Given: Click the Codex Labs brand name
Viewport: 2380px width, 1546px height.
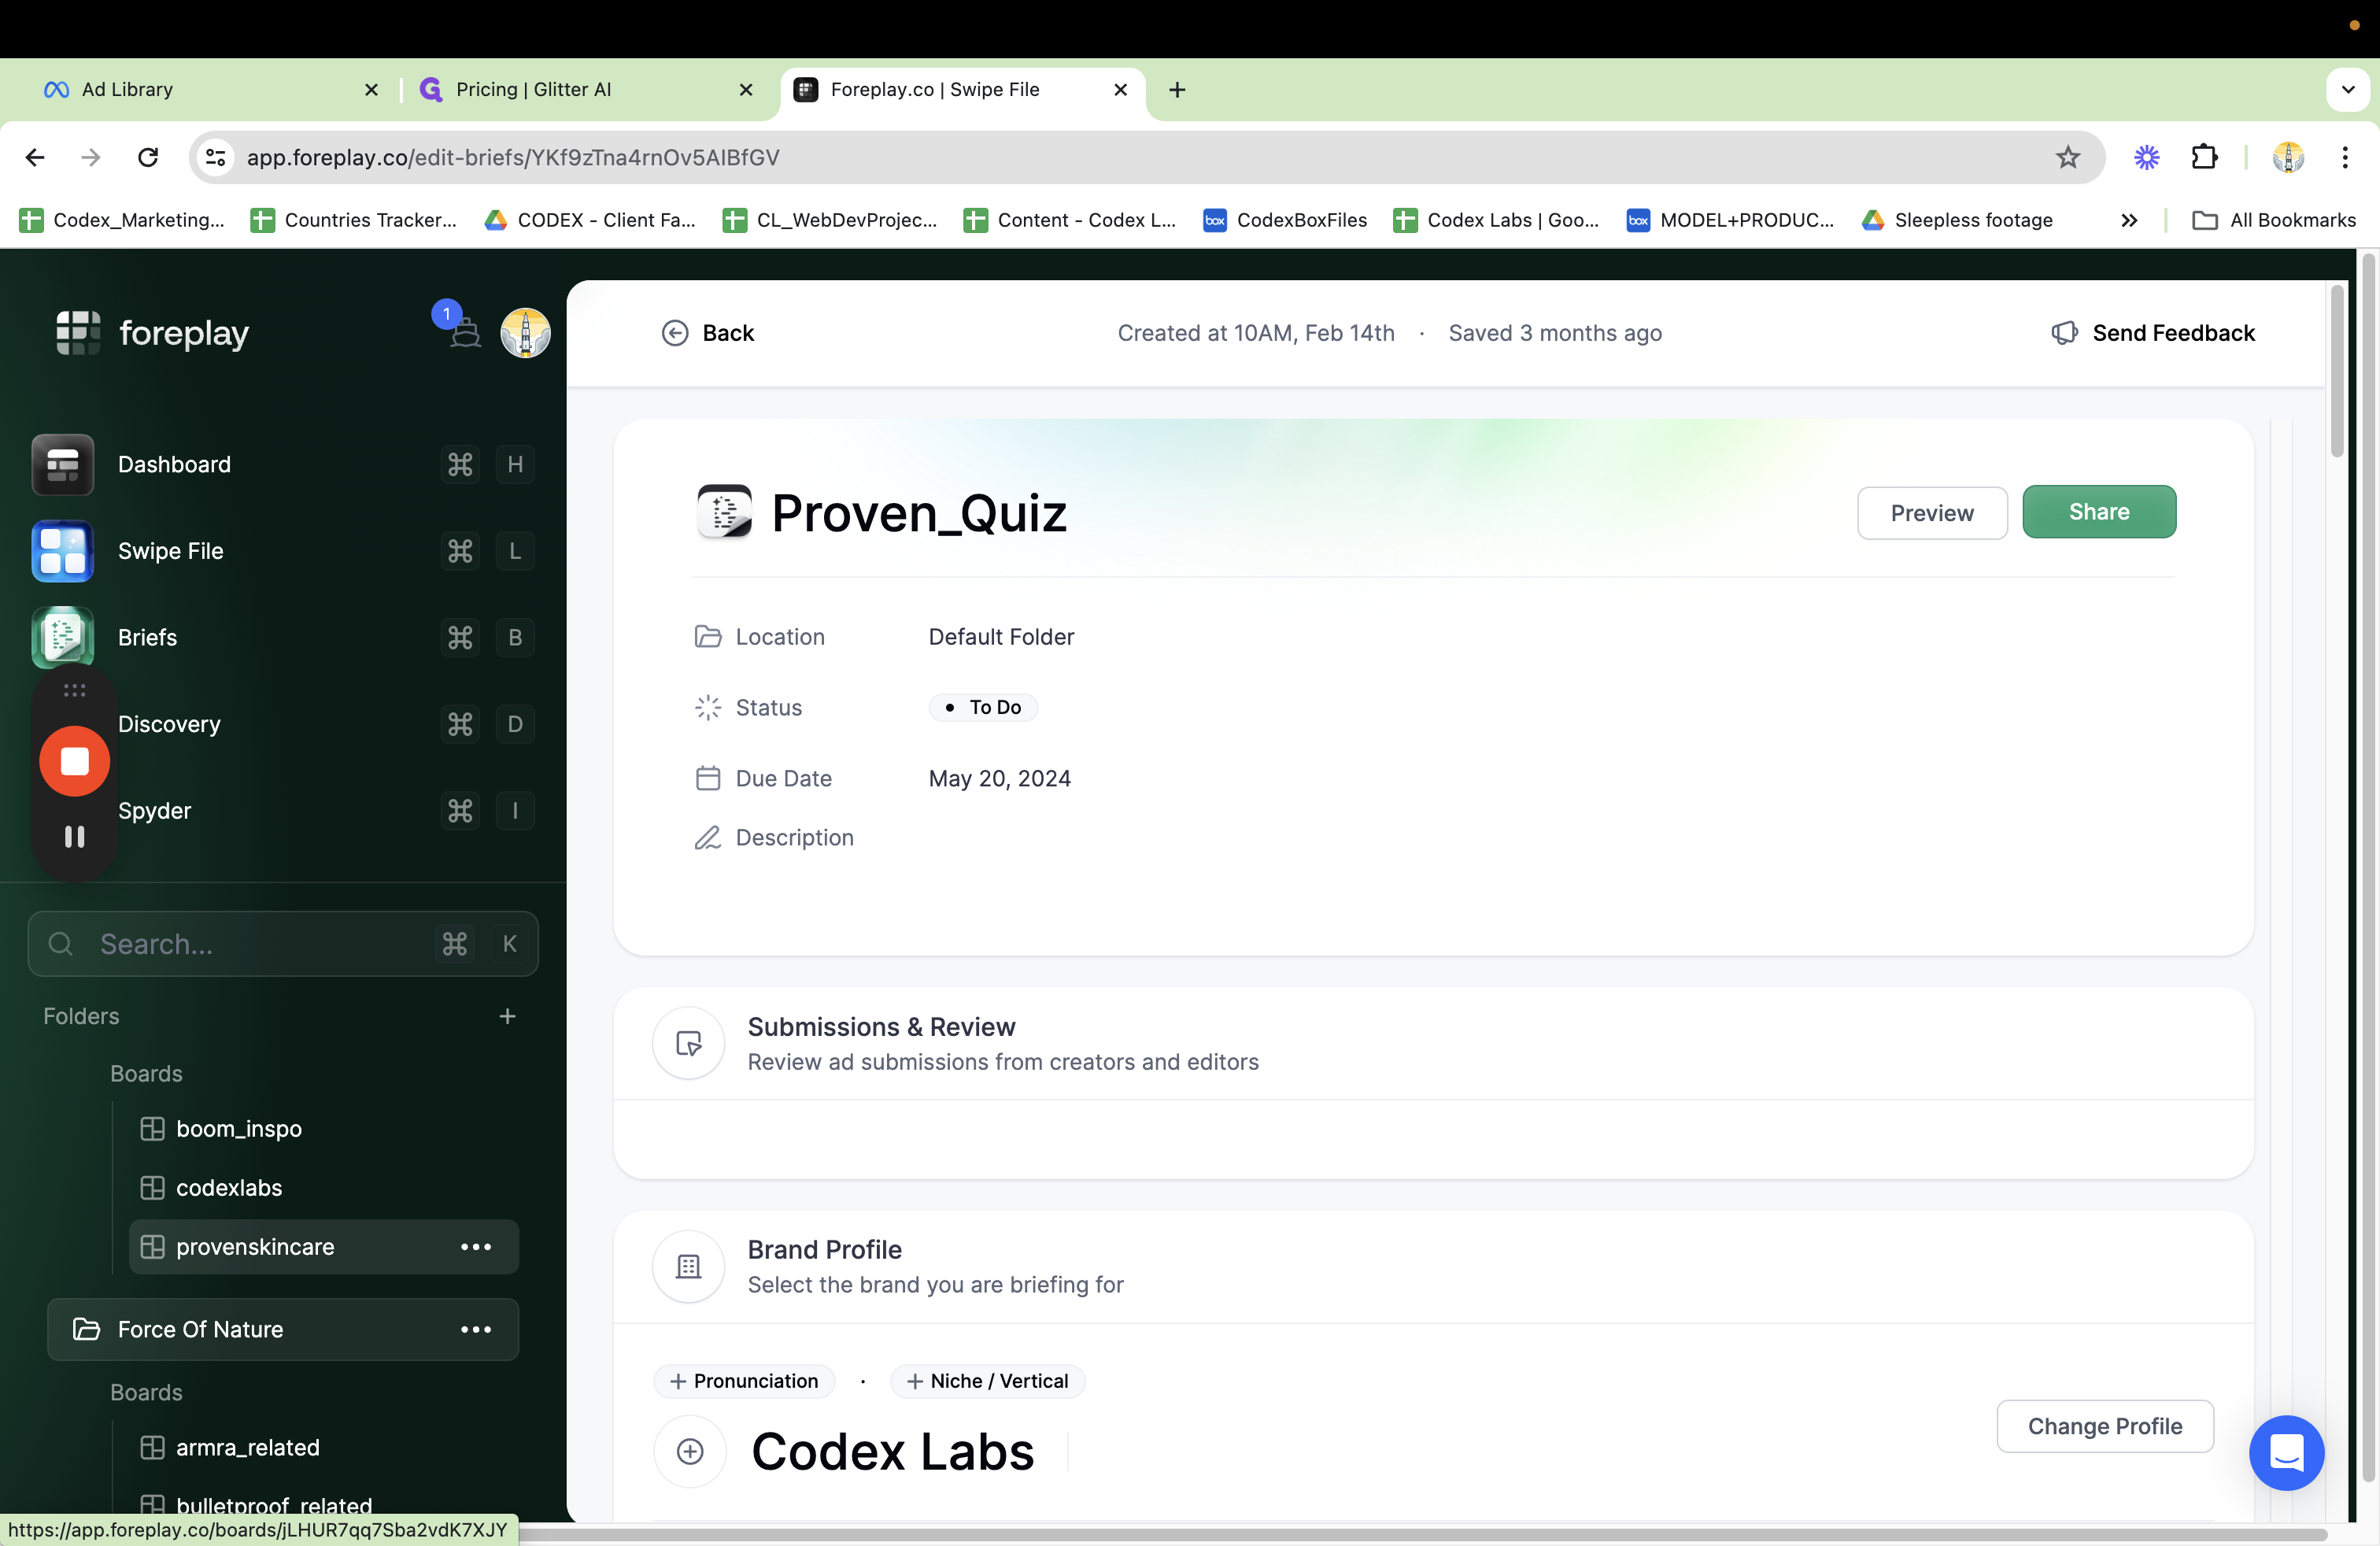Looking at the screenshot, I should point(892,1451).
